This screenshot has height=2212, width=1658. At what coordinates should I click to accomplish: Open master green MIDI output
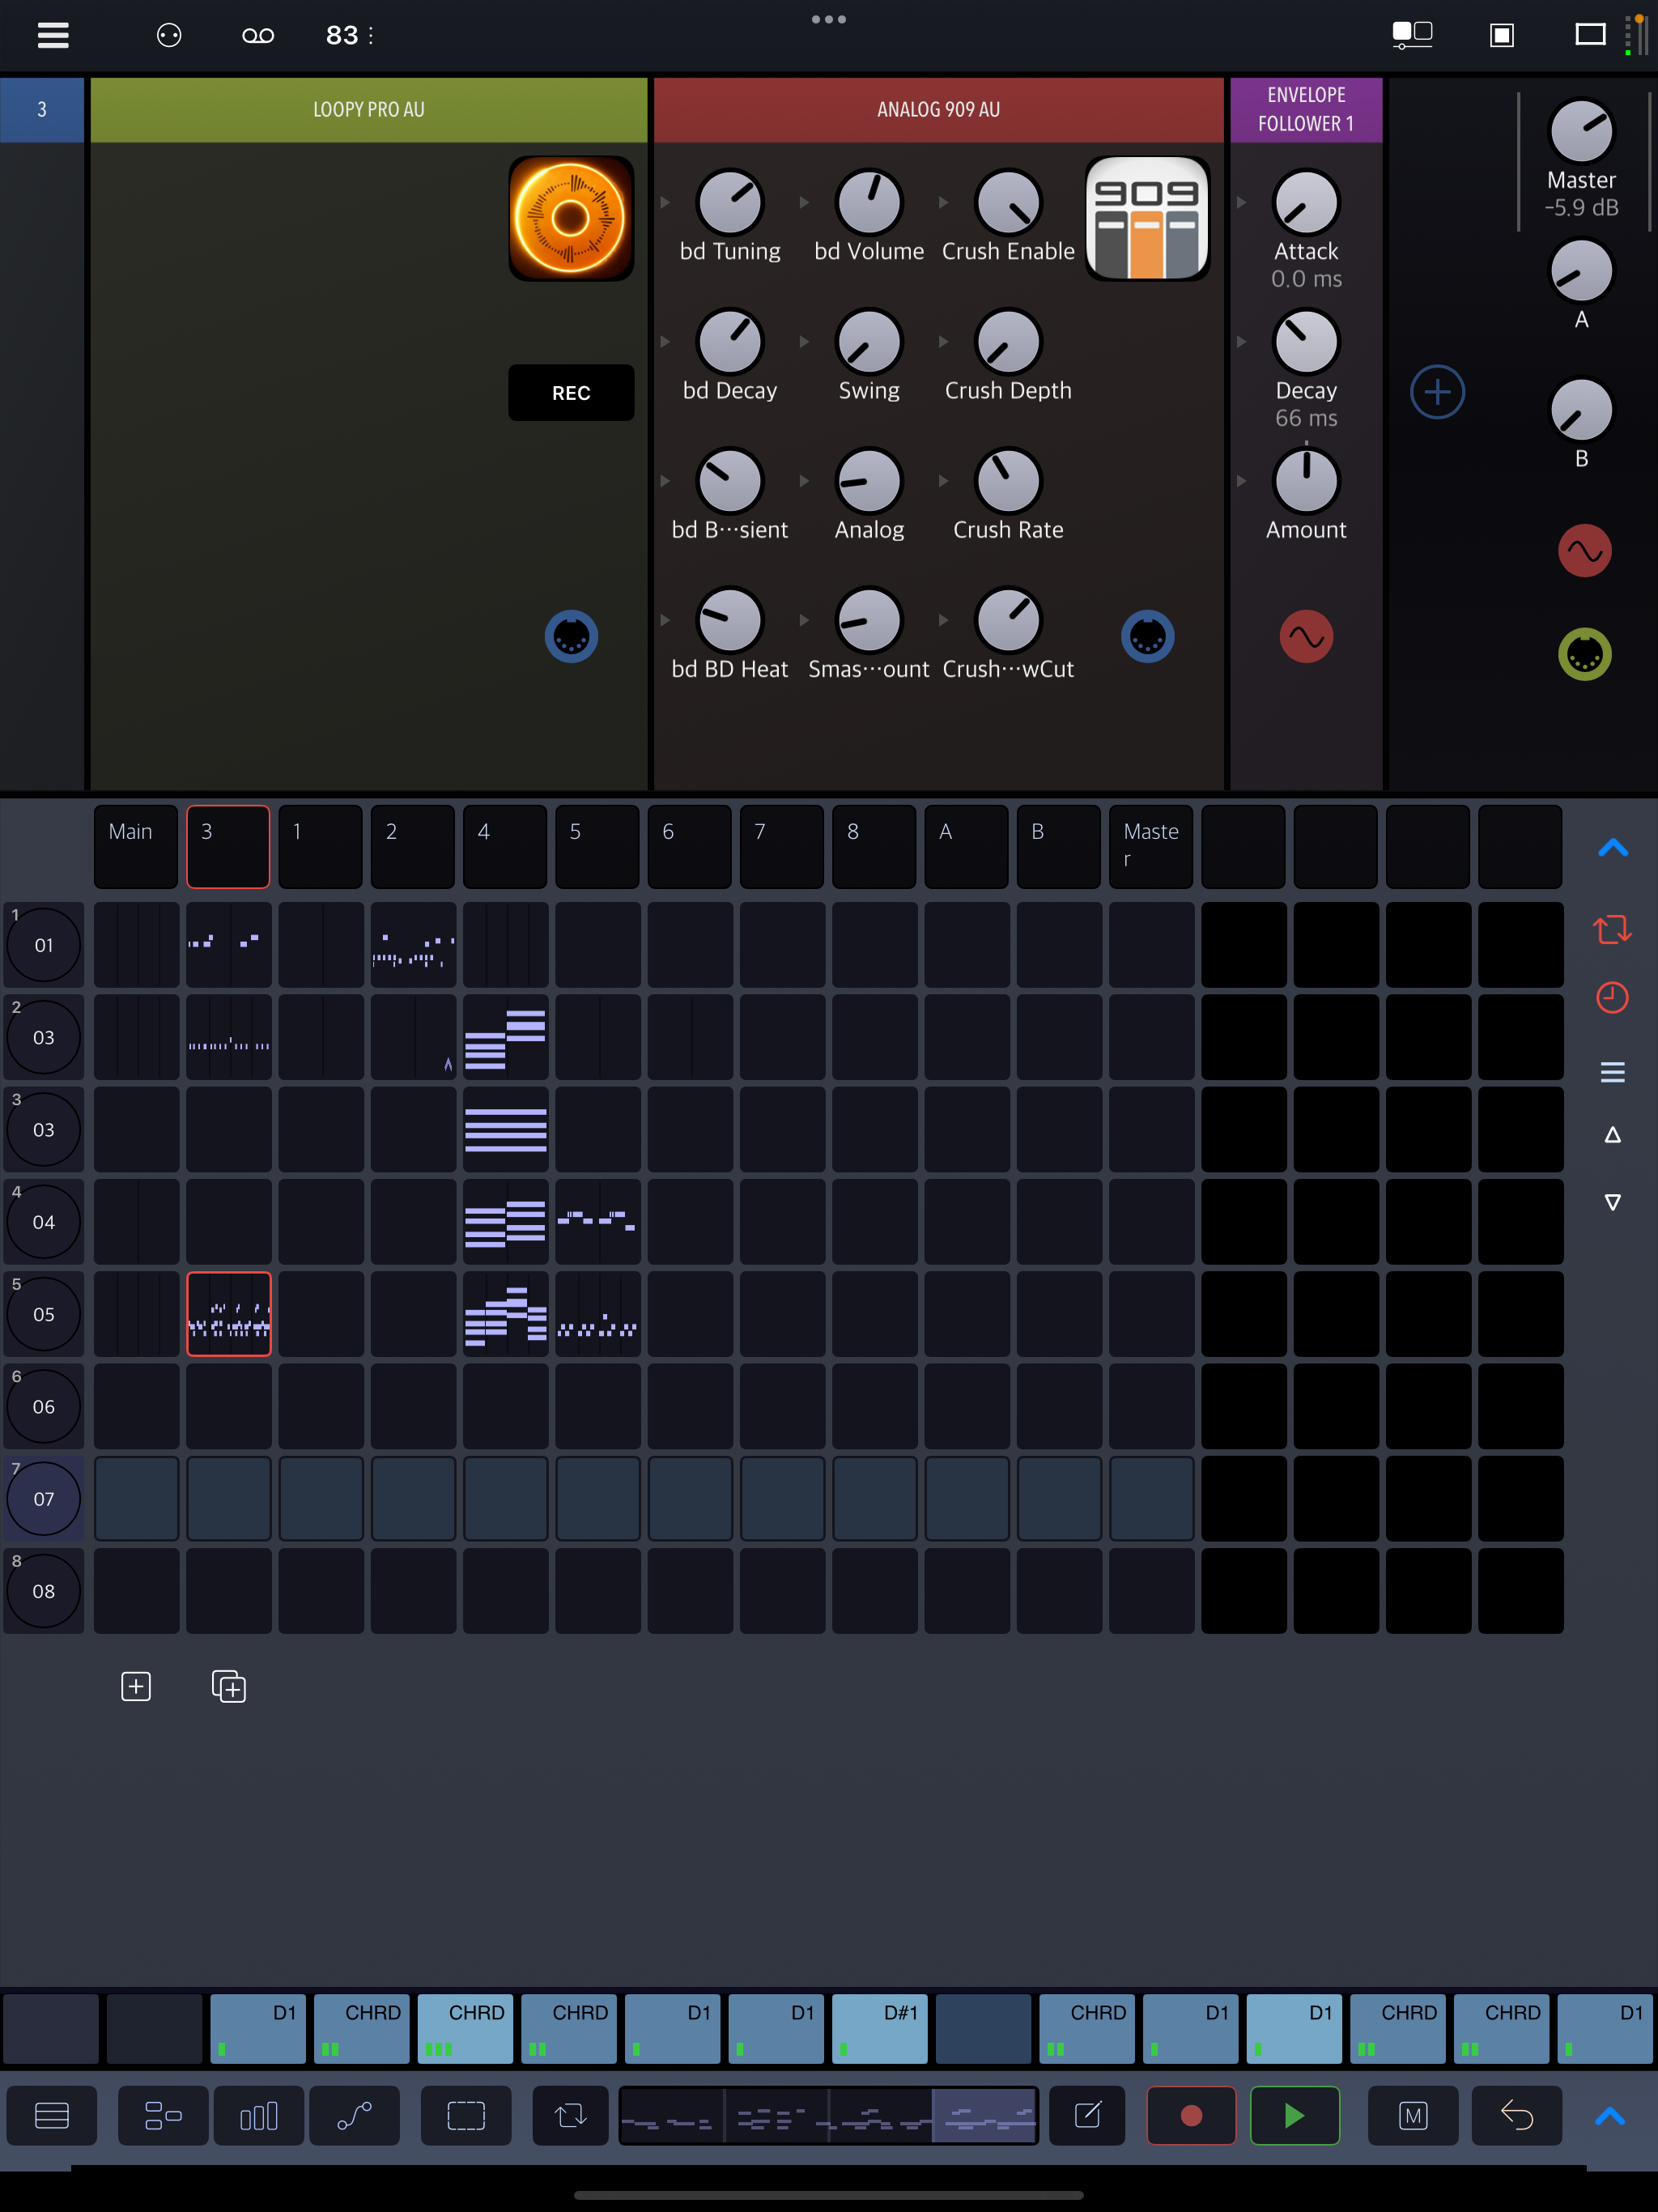pyautogui.click(x=1584, y=654)
